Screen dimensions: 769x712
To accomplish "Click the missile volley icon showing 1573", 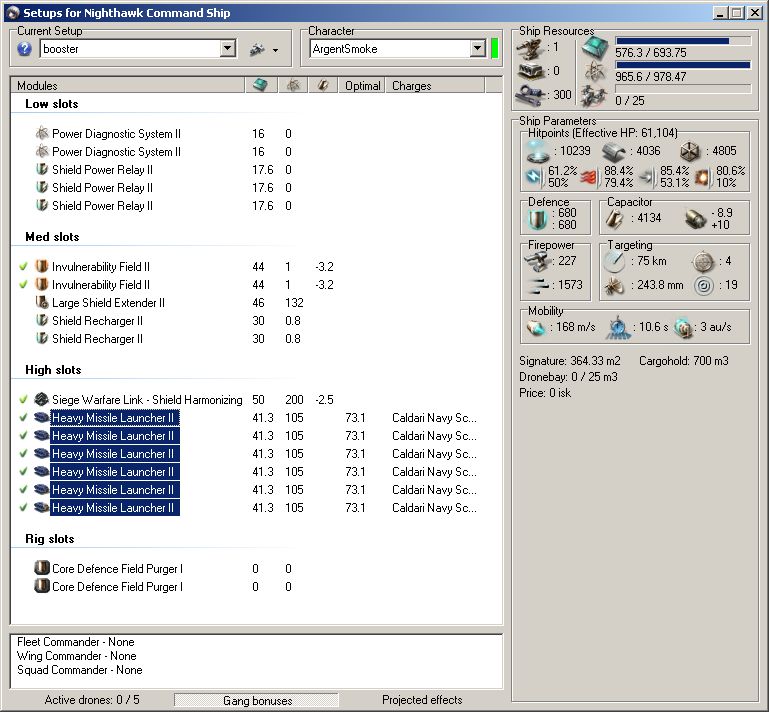I will click(x=537, y=285).
